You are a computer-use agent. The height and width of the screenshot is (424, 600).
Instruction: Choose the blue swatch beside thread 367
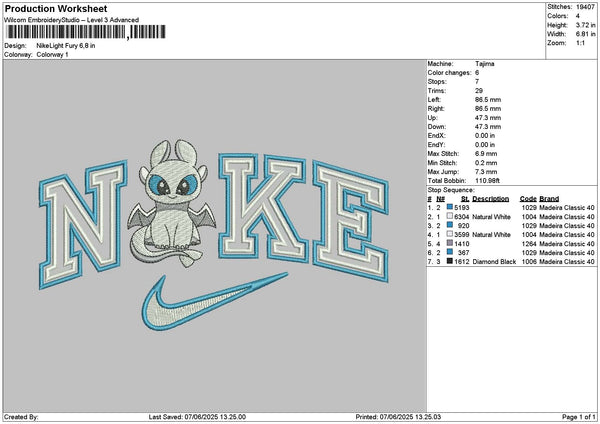tap(450, 252)
